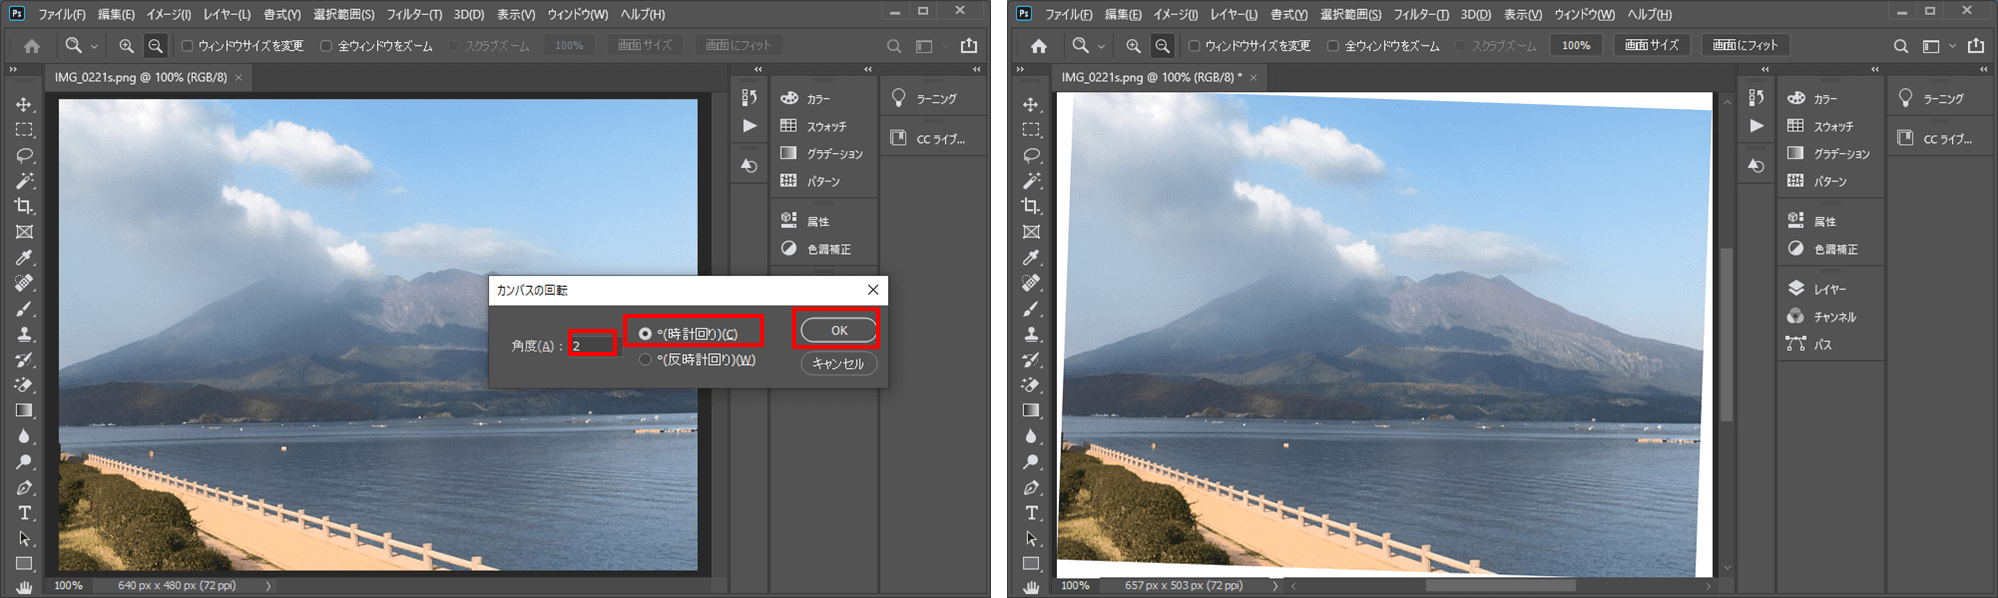The width and height of the screenshot is (1998, 598).
Task: Select counterclockwise rotation radio button
Action: pos(645,359)
